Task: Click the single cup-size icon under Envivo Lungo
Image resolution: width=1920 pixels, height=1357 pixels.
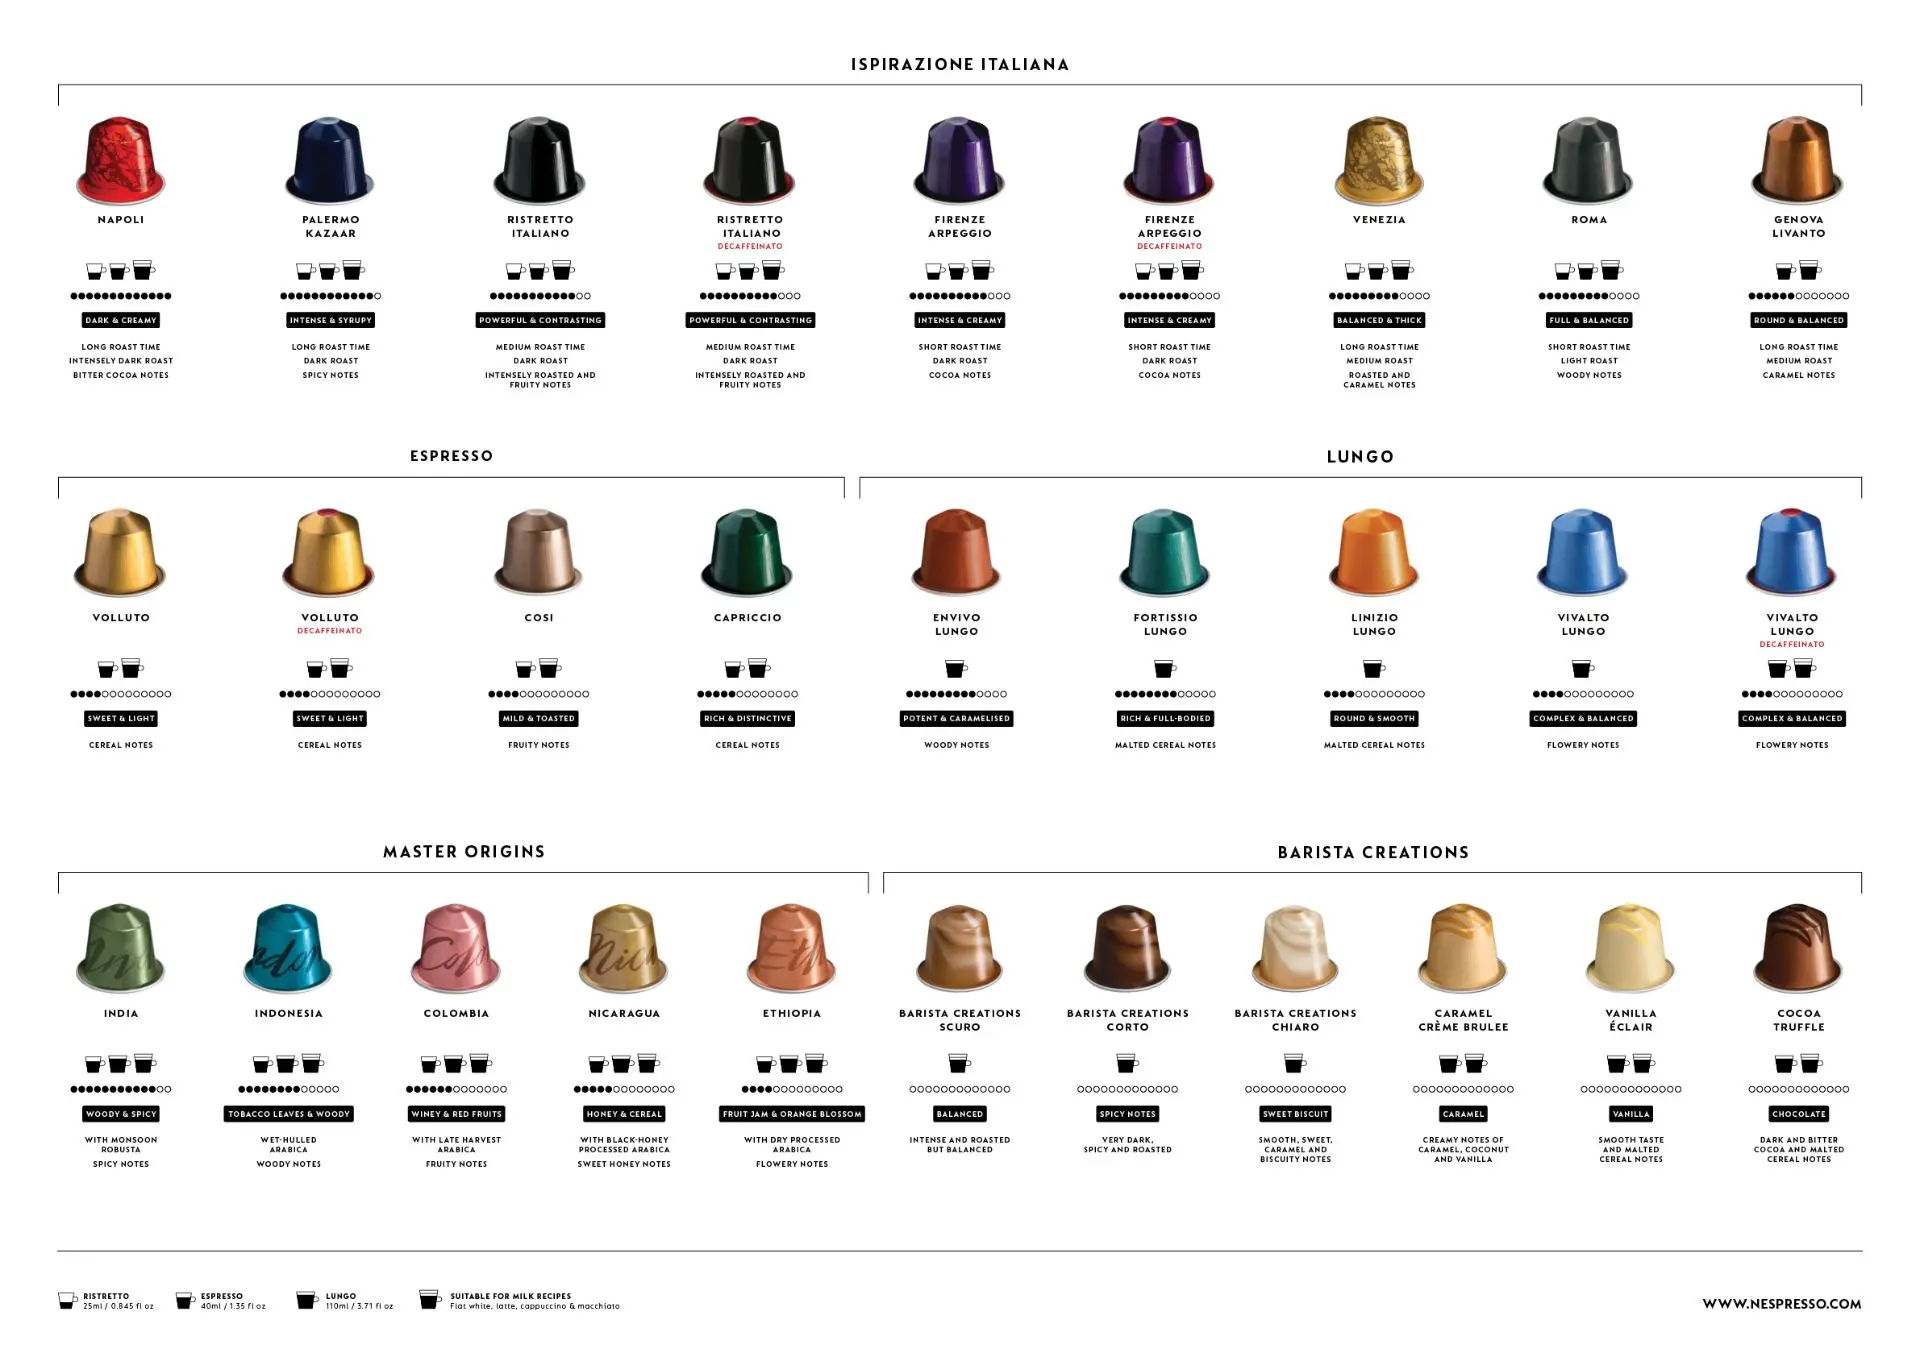Action: [957, 668]
